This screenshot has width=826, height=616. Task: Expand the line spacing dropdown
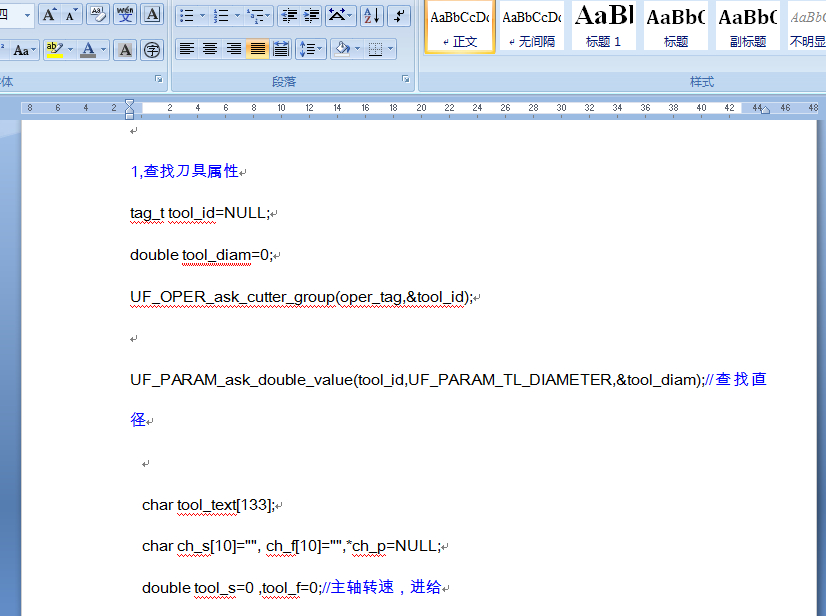[319, 49]
